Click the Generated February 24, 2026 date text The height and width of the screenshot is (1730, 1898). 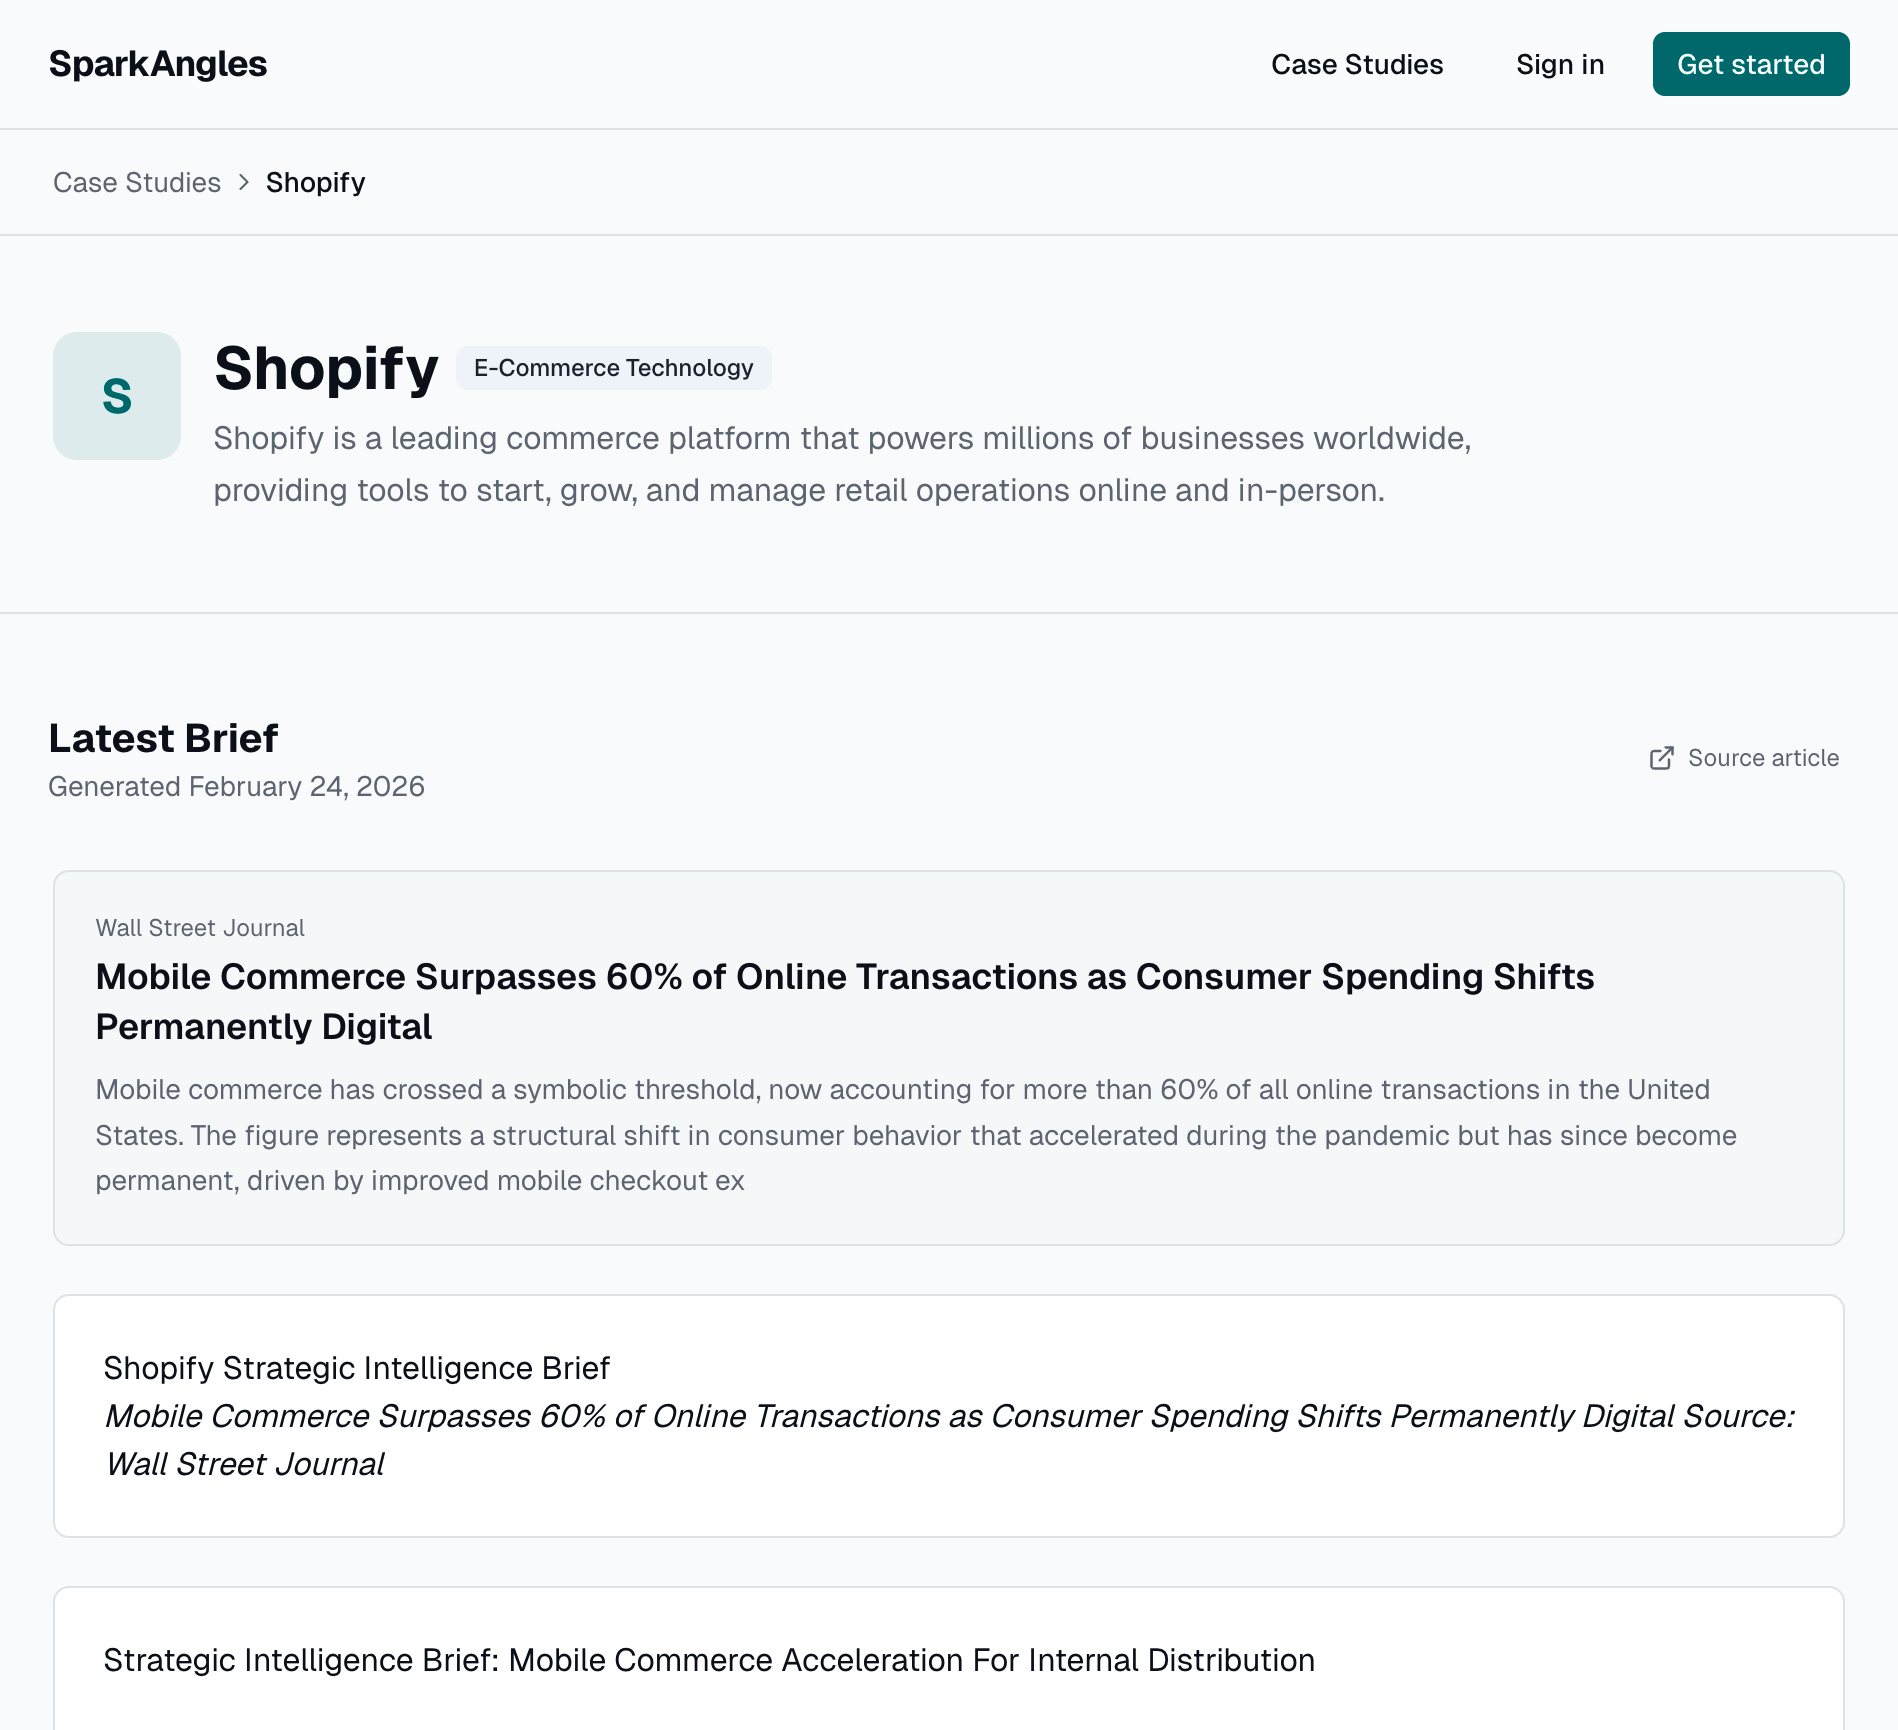point(236,786)
